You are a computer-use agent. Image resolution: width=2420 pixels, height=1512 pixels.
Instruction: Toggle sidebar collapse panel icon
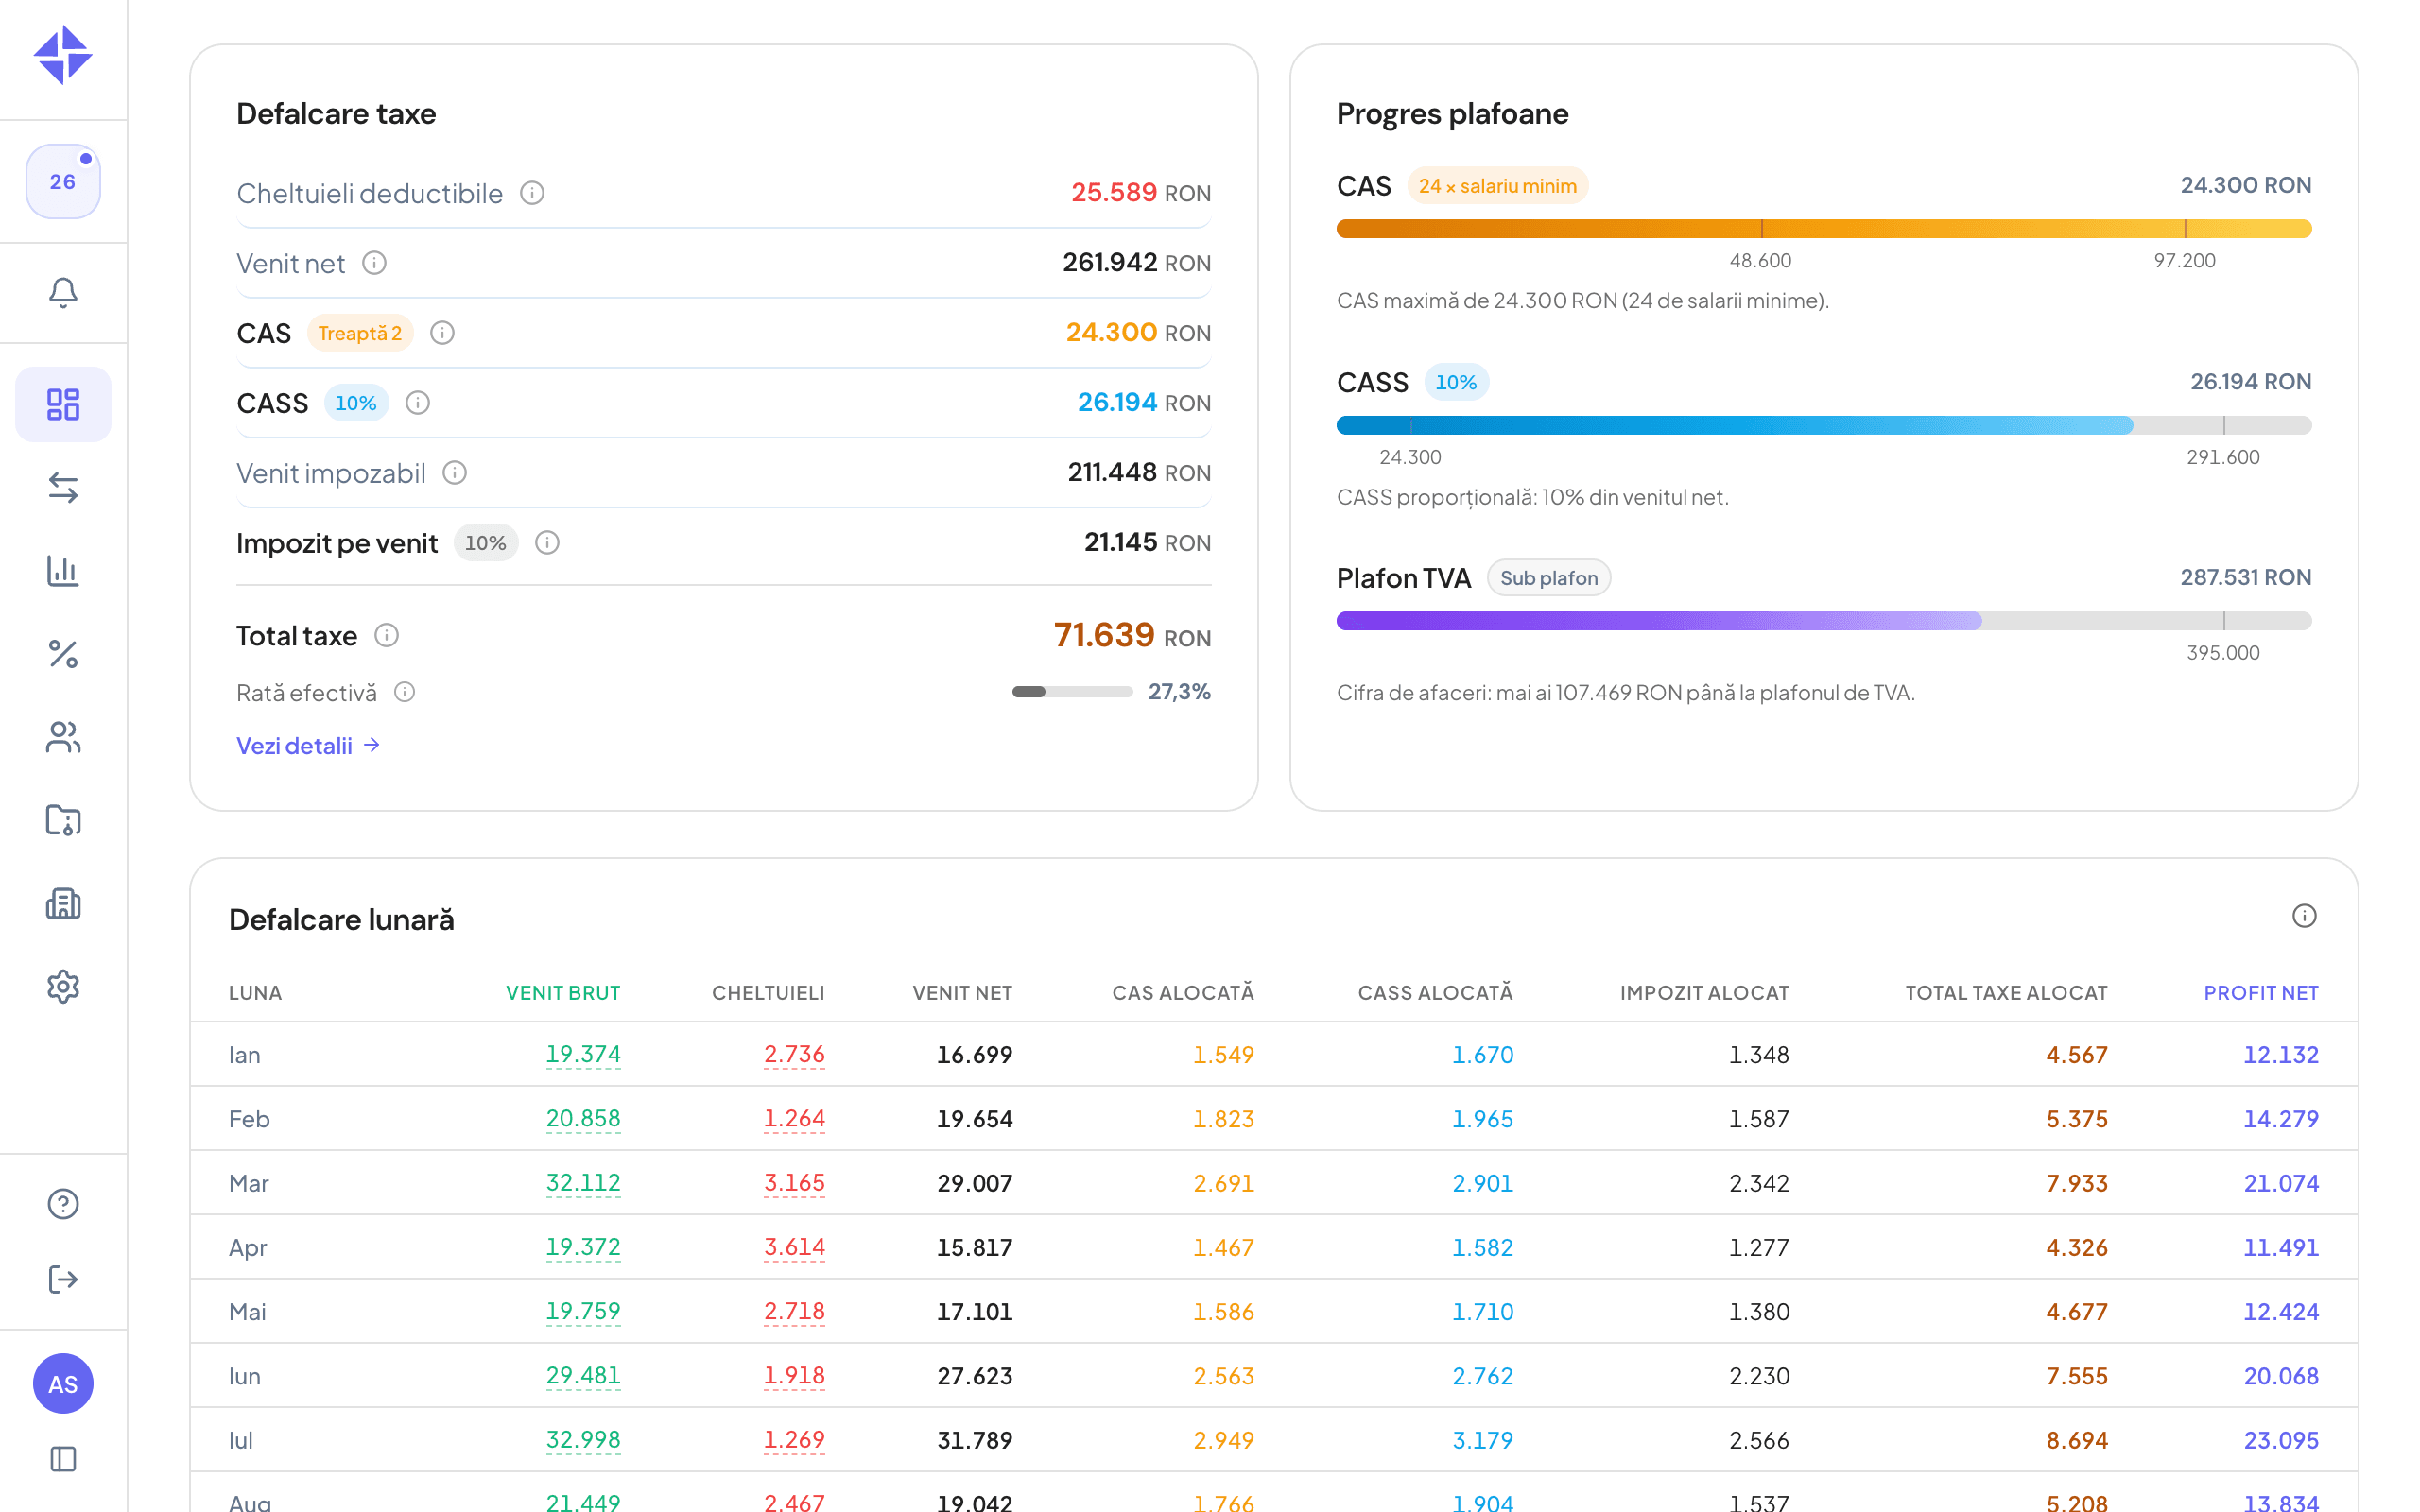(x=63, y=1459)
